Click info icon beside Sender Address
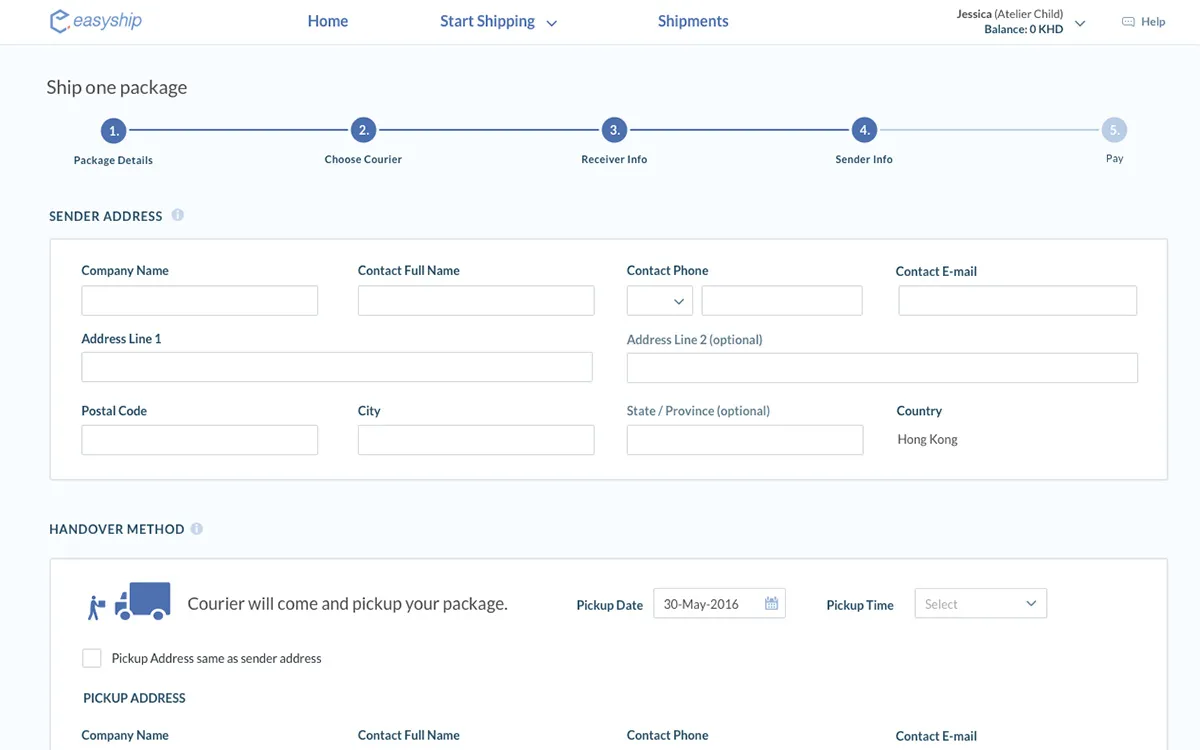1200x750 pixels. pos(177,215)
